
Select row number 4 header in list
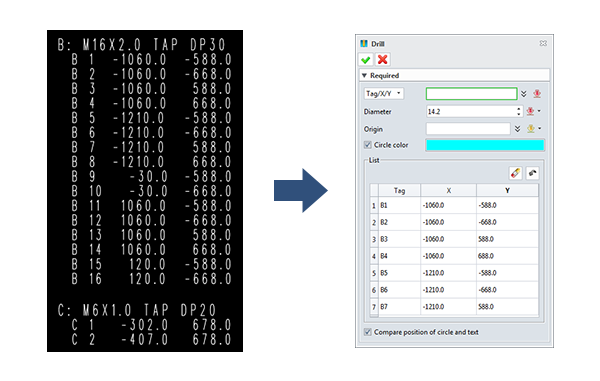click(374, 256)
